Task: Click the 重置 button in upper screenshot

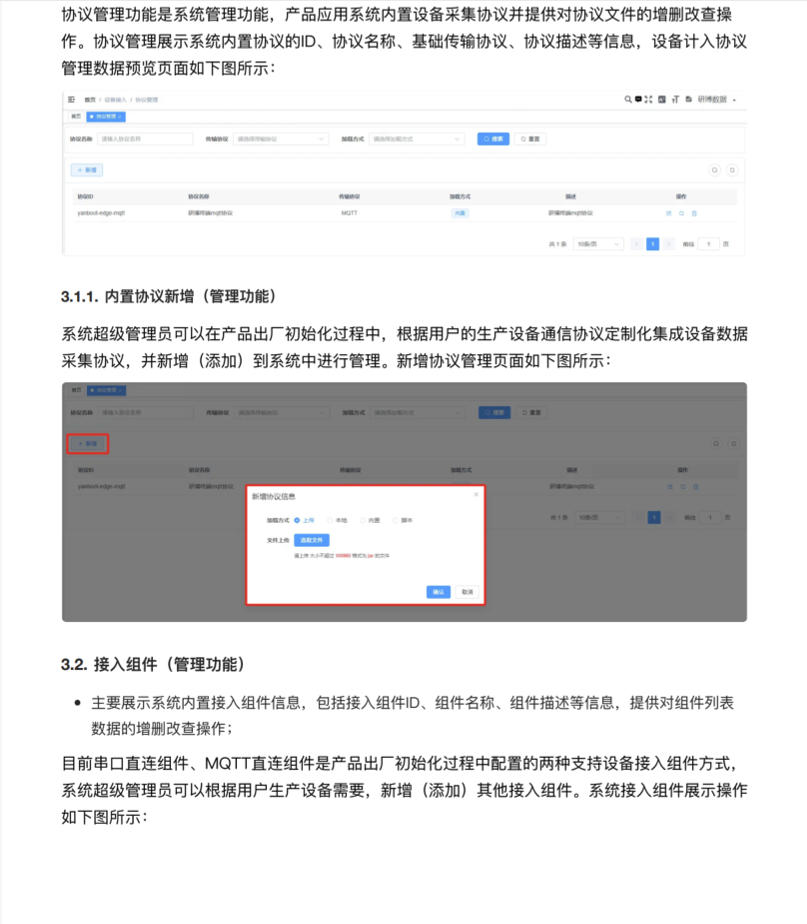Action: click(x=531, y=139)
